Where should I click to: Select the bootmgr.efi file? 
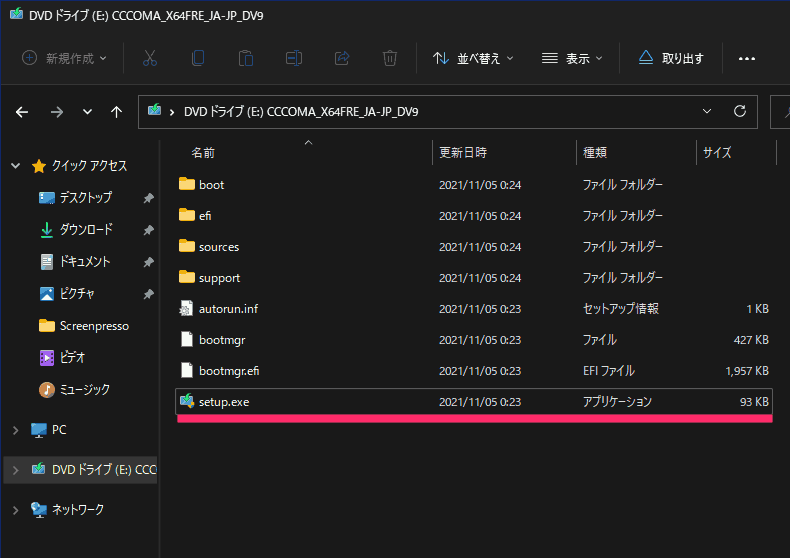click(x=474, y=371)
